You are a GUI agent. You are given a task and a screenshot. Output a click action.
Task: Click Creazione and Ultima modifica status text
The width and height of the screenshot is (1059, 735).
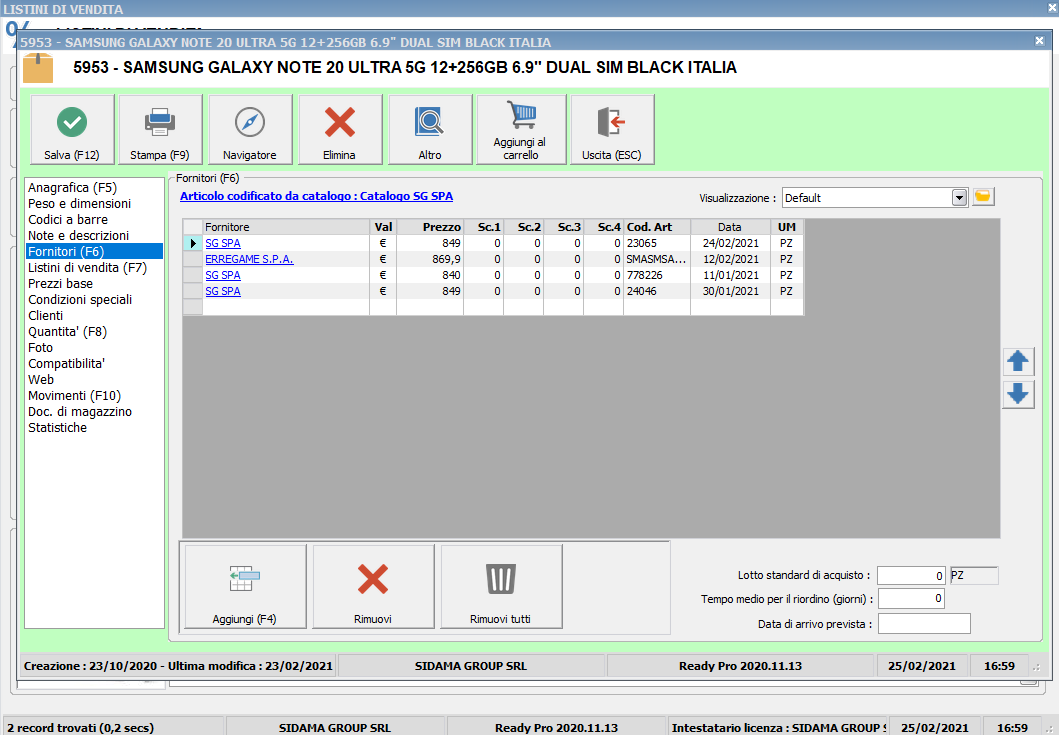pos(178,666)
